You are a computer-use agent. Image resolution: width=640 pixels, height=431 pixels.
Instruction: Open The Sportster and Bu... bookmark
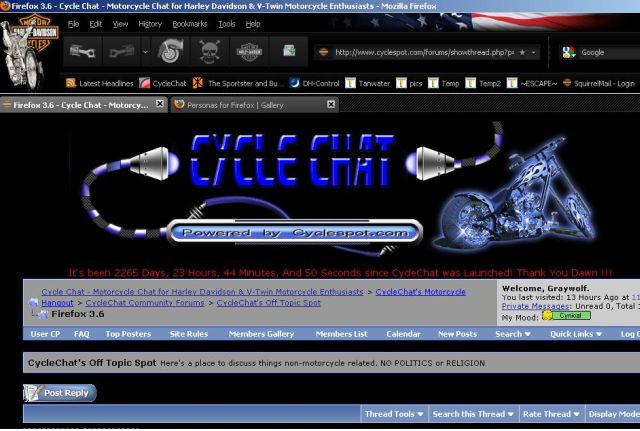click(238, 83)
